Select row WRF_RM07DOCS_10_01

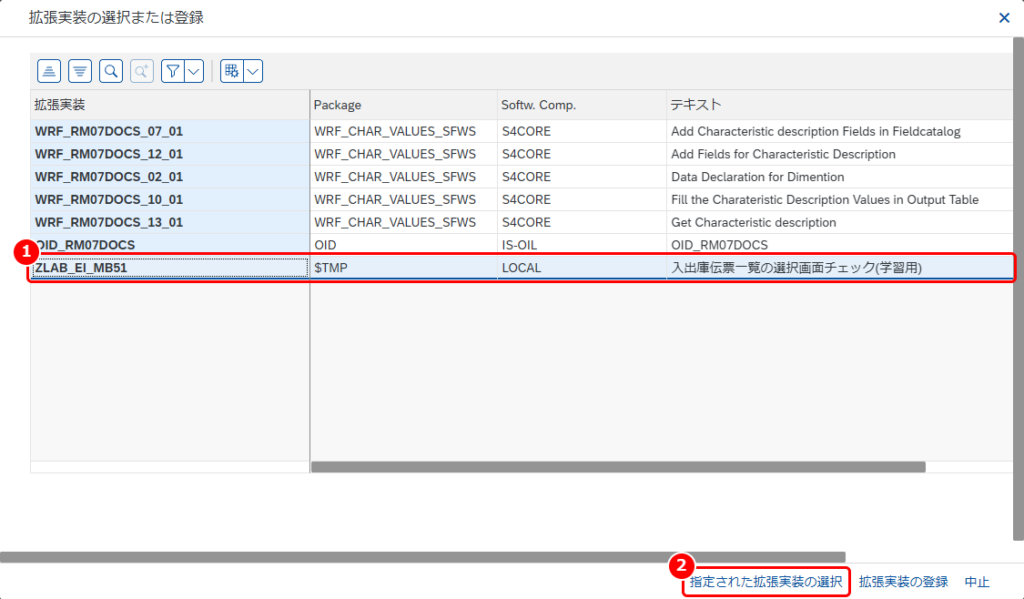170,200
